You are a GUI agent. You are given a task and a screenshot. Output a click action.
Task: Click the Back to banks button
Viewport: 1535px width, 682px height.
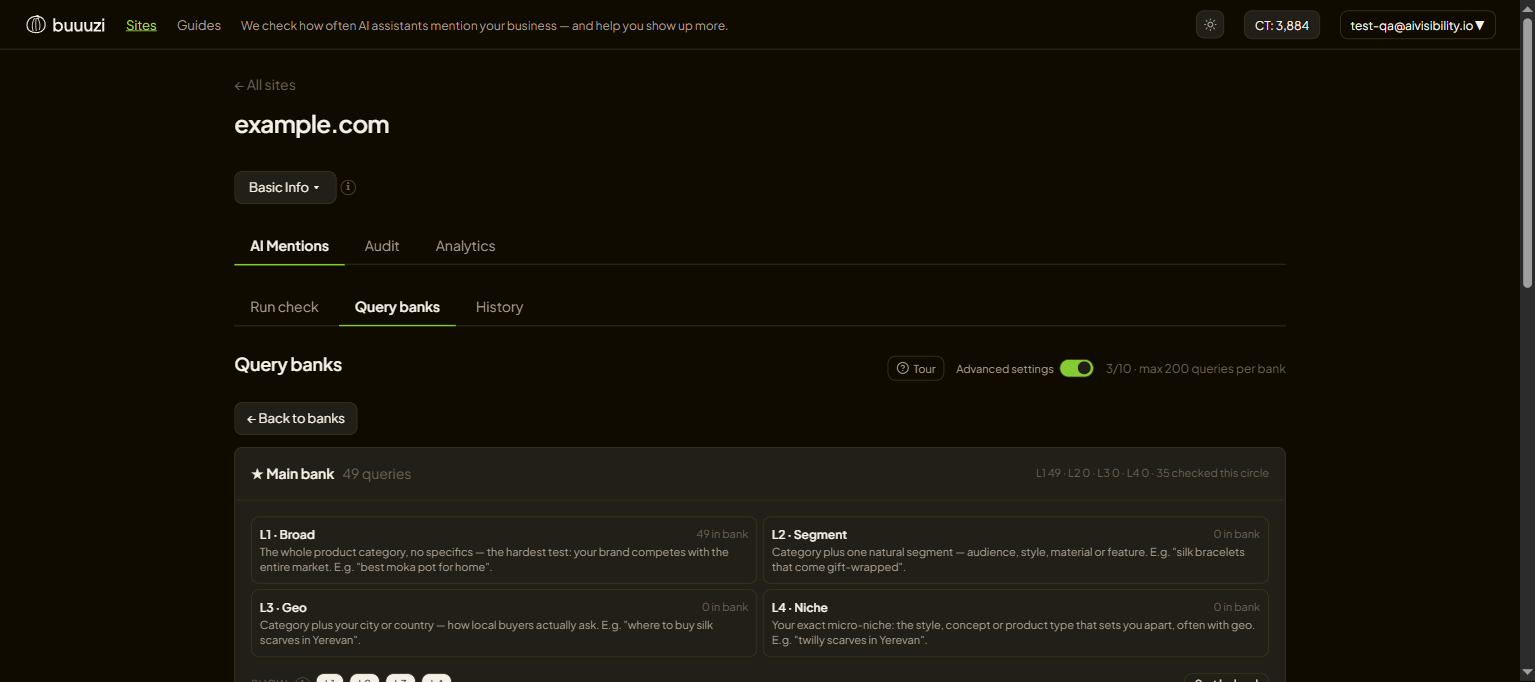295,419
